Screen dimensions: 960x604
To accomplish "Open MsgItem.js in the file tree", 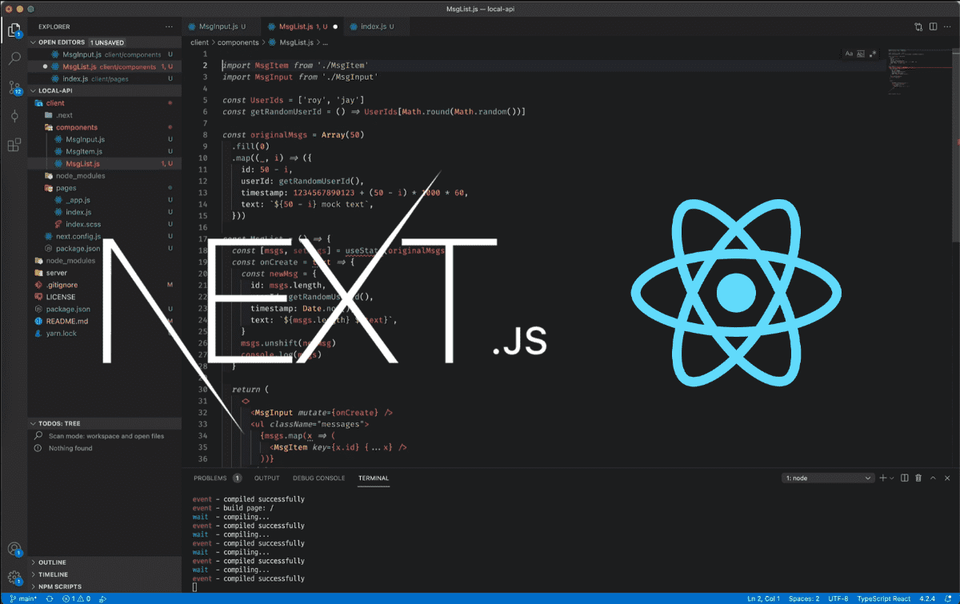I will [x=105, y=151].
